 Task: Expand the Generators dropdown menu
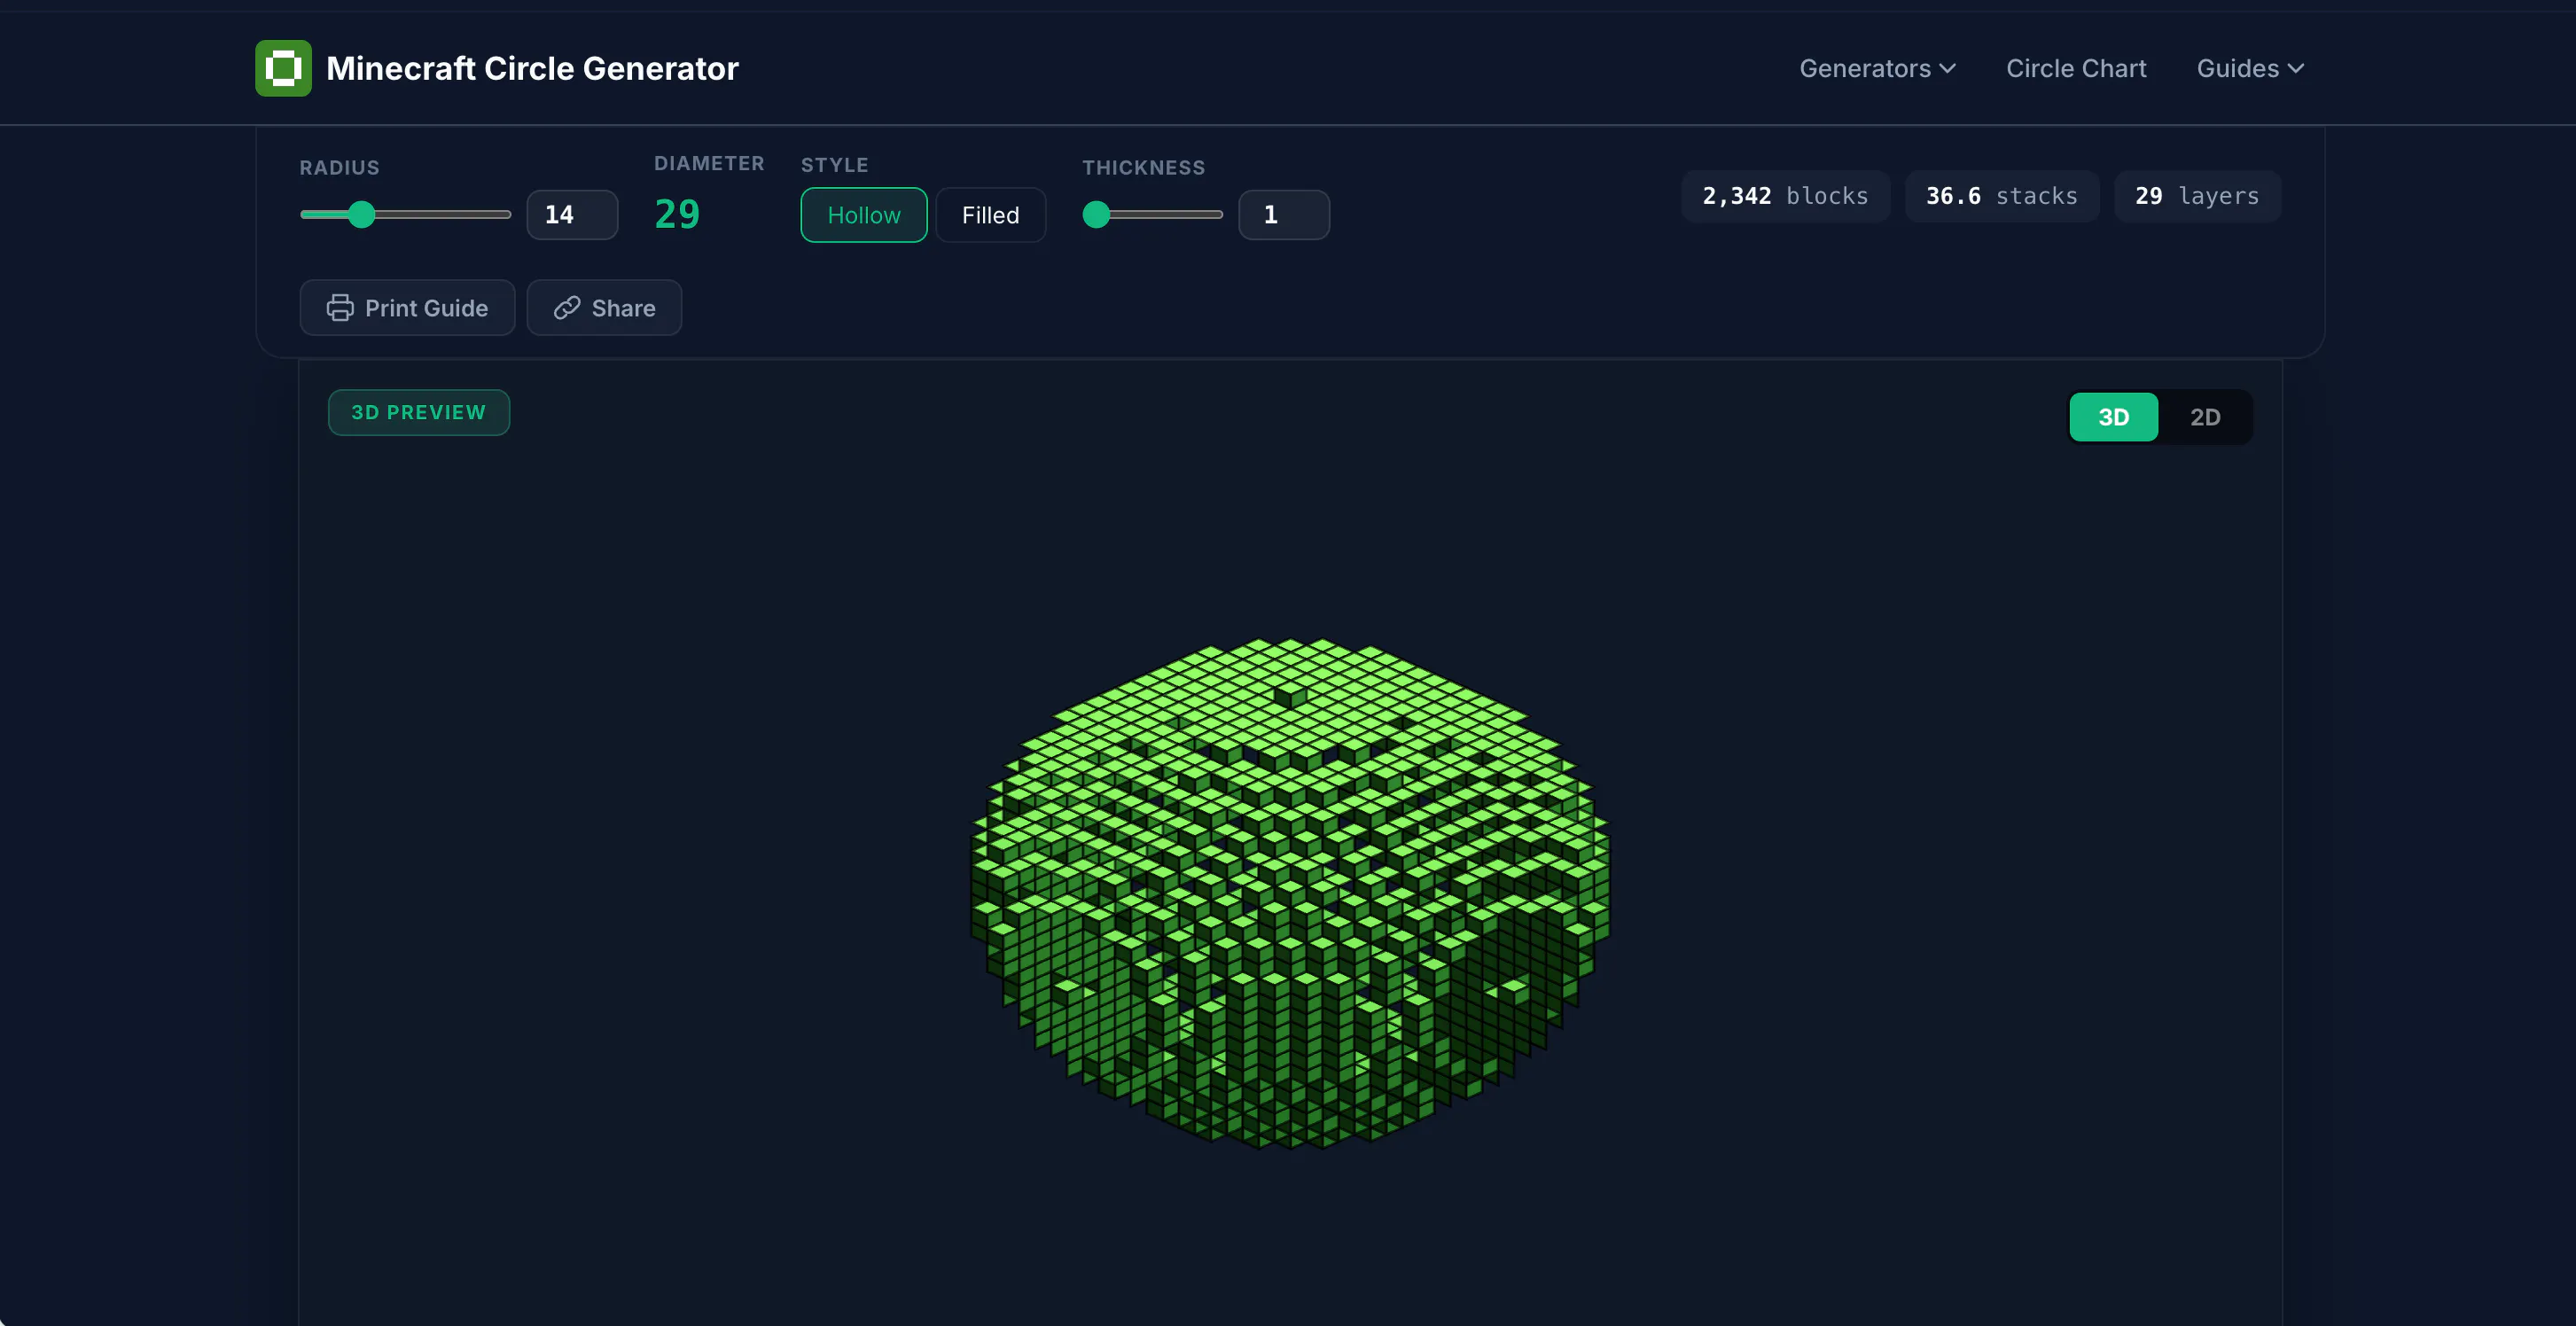(1877, 68)
